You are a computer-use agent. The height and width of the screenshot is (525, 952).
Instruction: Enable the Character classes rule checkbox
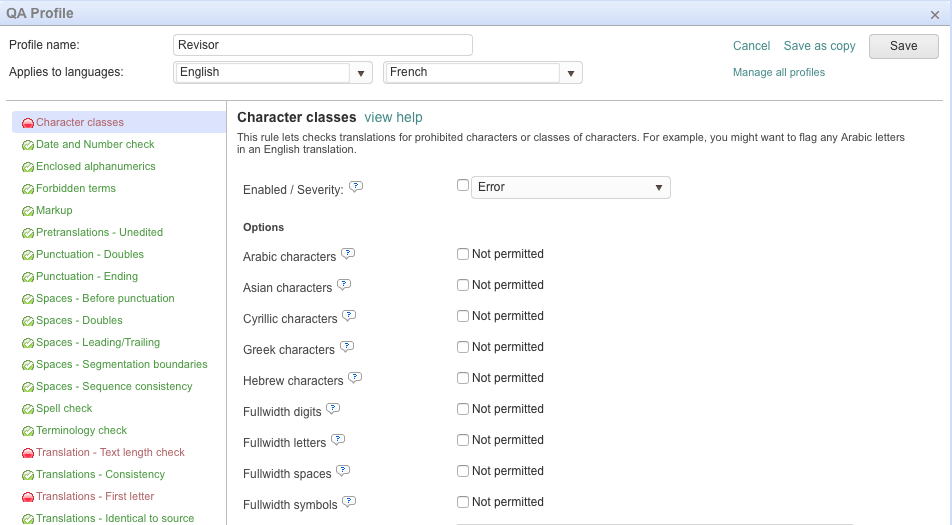[463, 185]
